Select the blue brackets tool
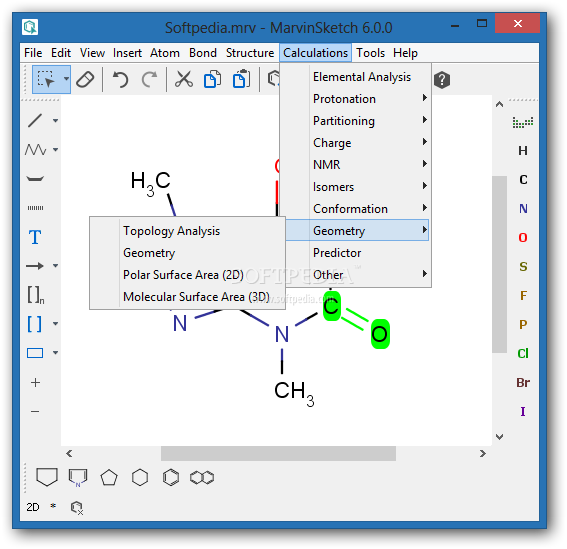This screenshot has width=567, height=549. (x=35, y=324)
